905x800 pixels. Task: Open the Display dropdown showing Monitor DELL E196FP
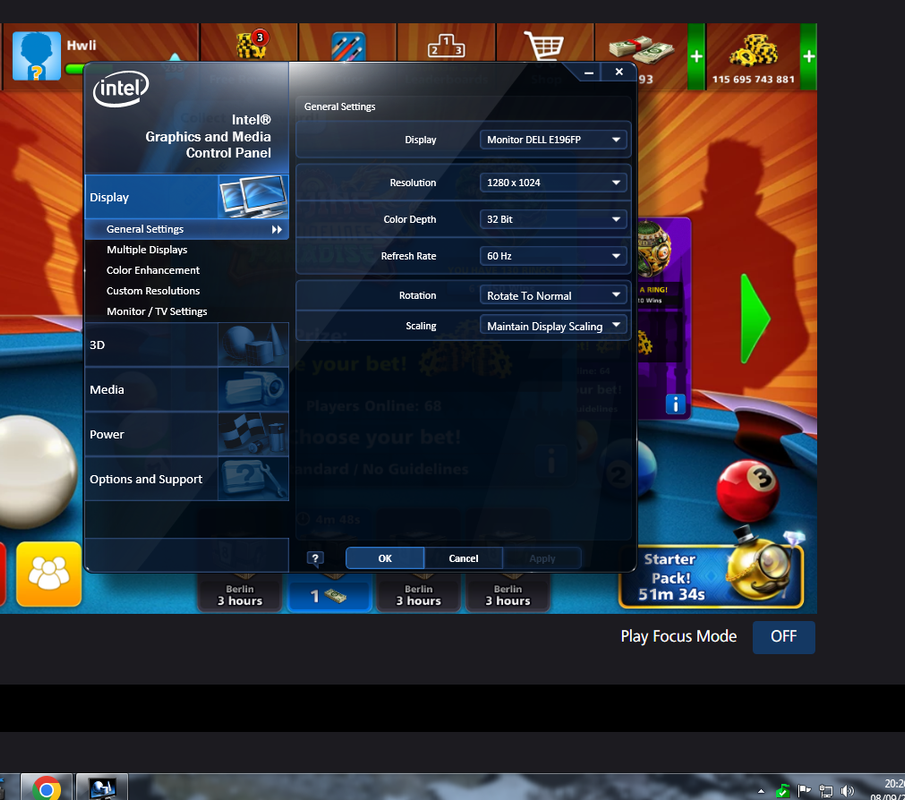pyautogui.click(x=553, y=140)
